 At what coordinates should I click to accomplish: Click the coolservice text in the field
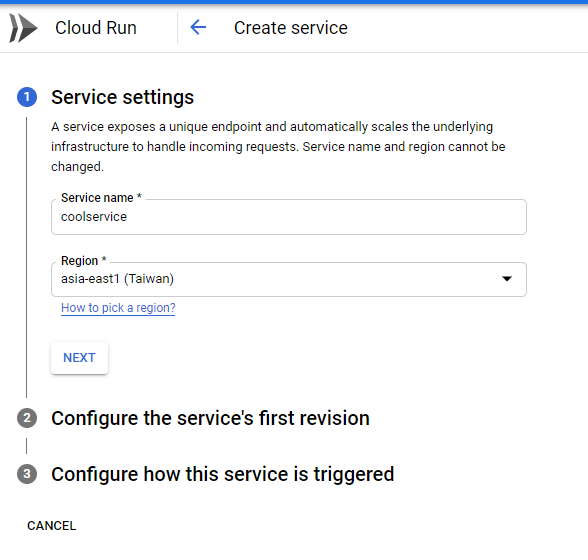click(x=94, y=217)
